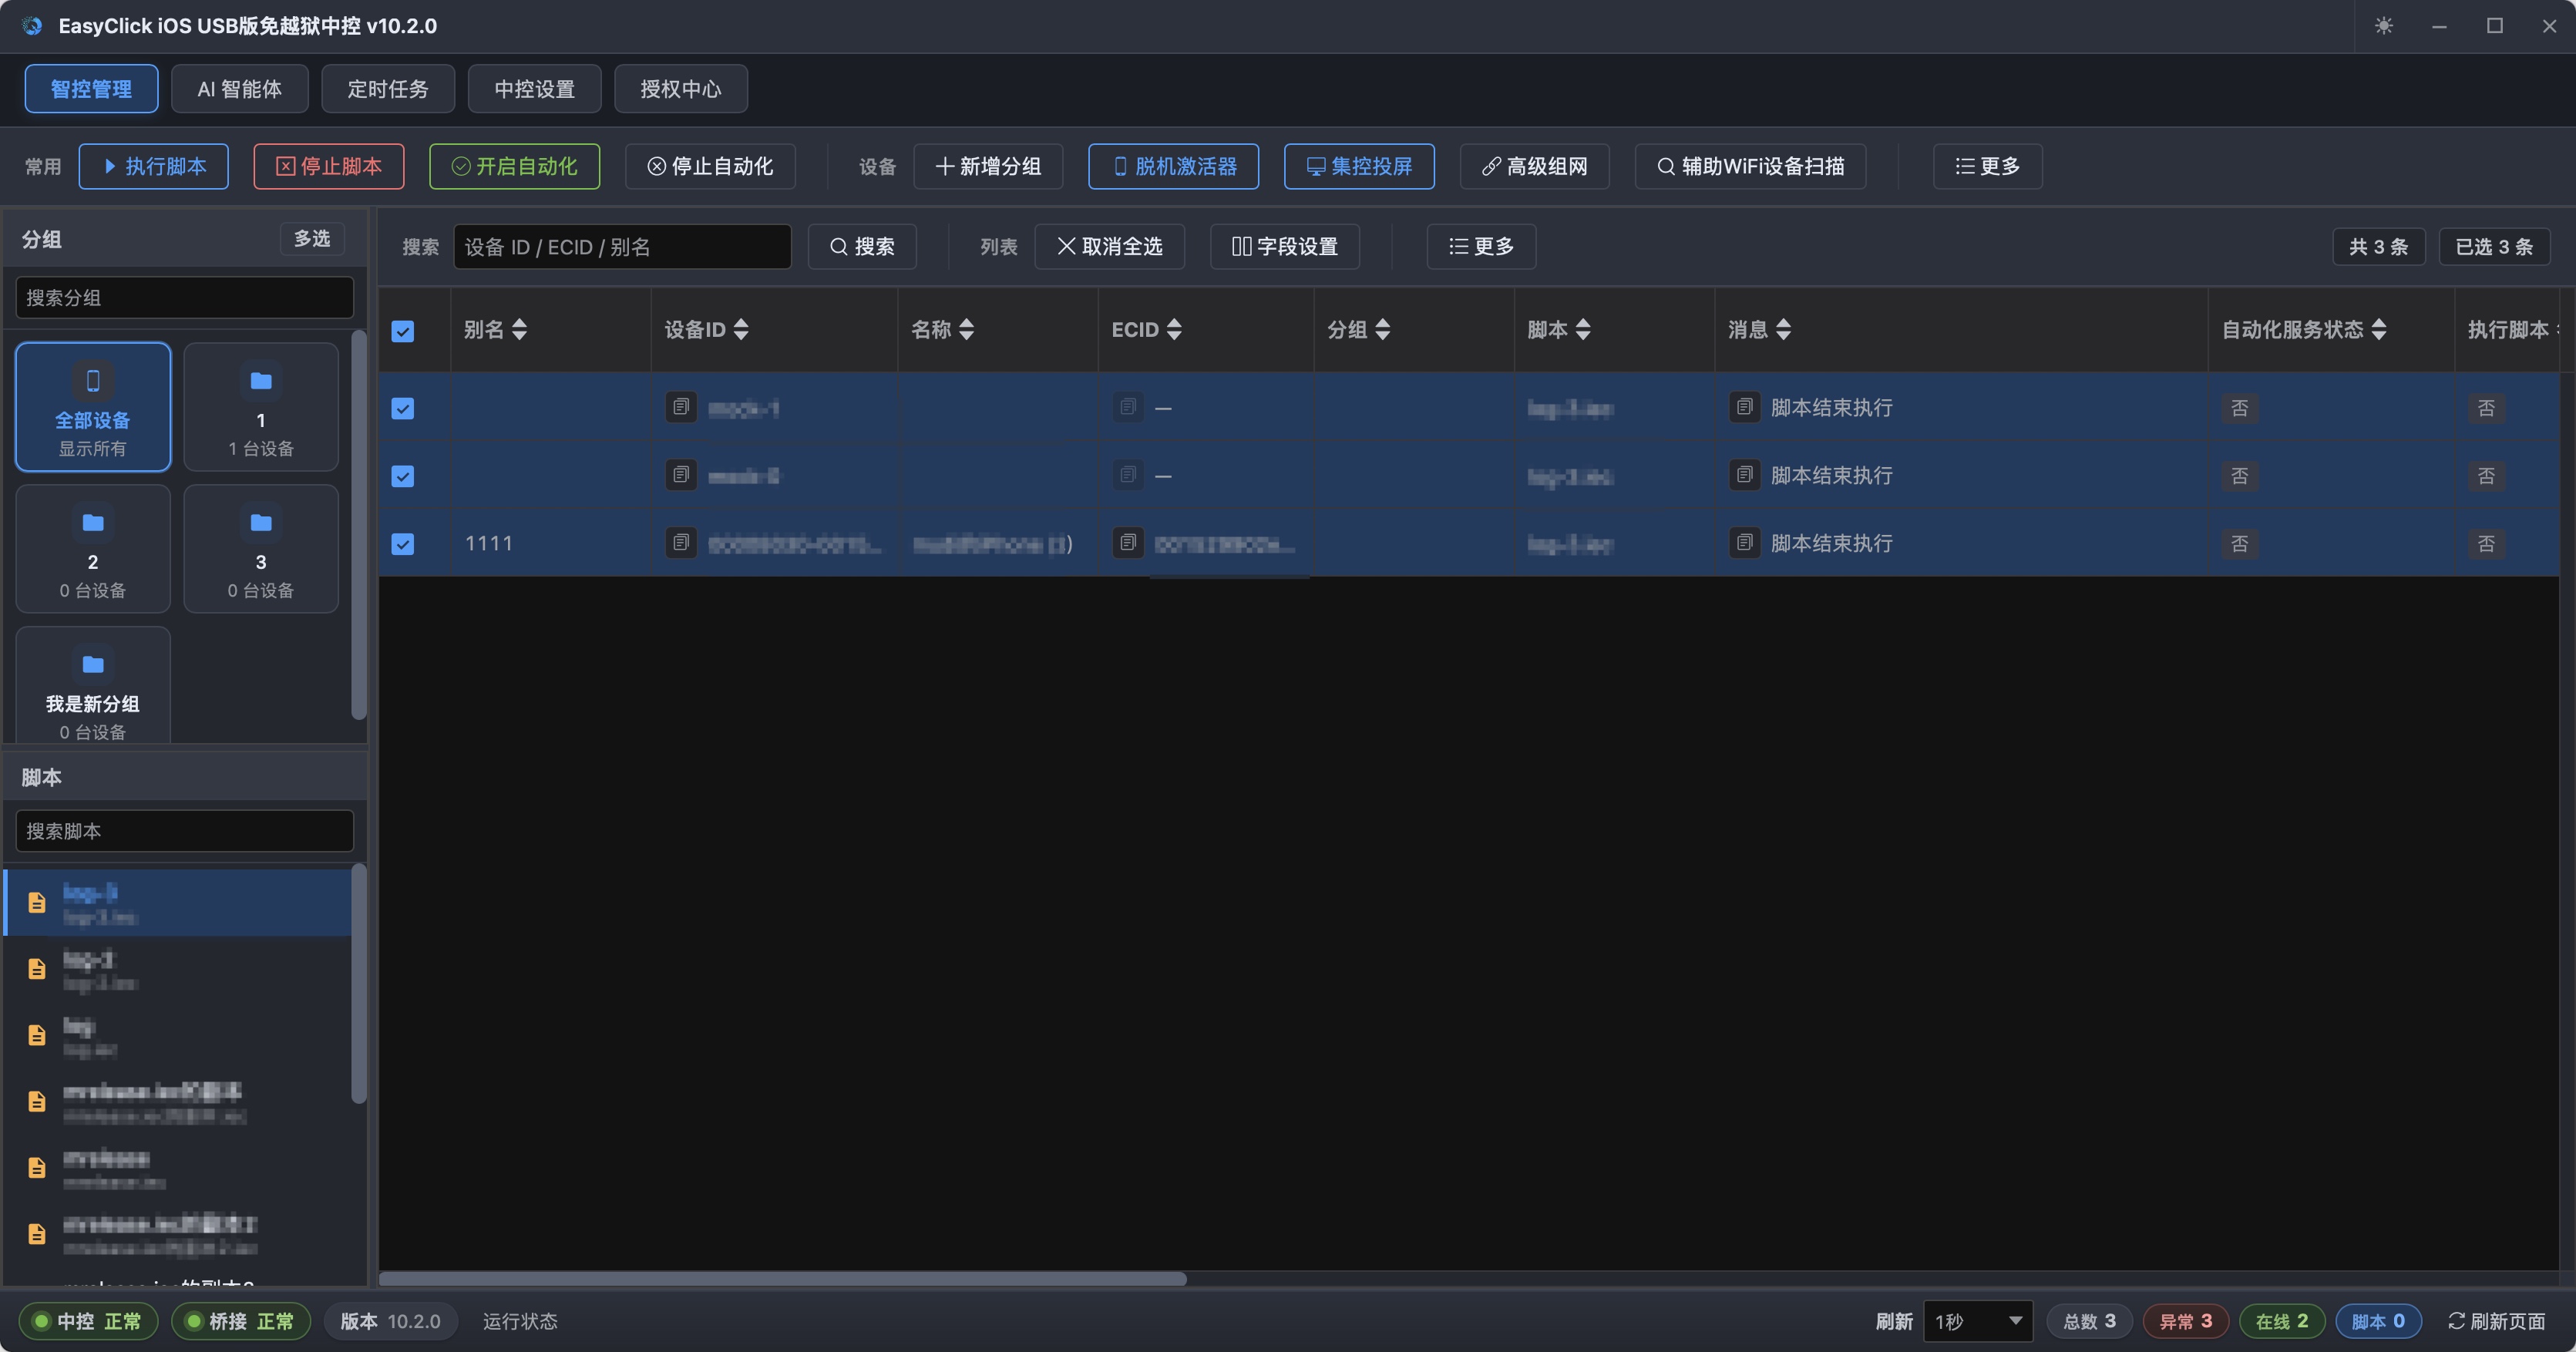
Task: Switch to the 定时任务 tab
Action: click(388, 89)
